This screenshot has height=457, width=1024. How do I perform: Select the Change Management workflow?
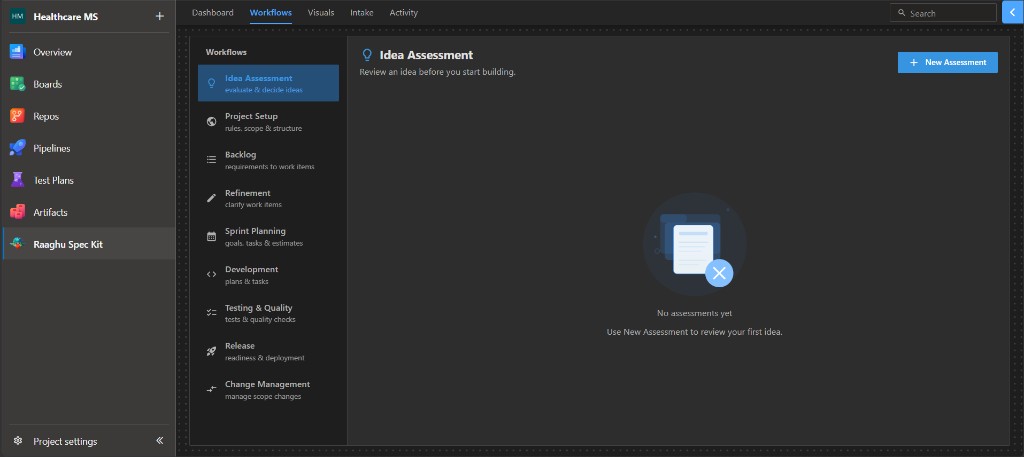click(268, 389)
